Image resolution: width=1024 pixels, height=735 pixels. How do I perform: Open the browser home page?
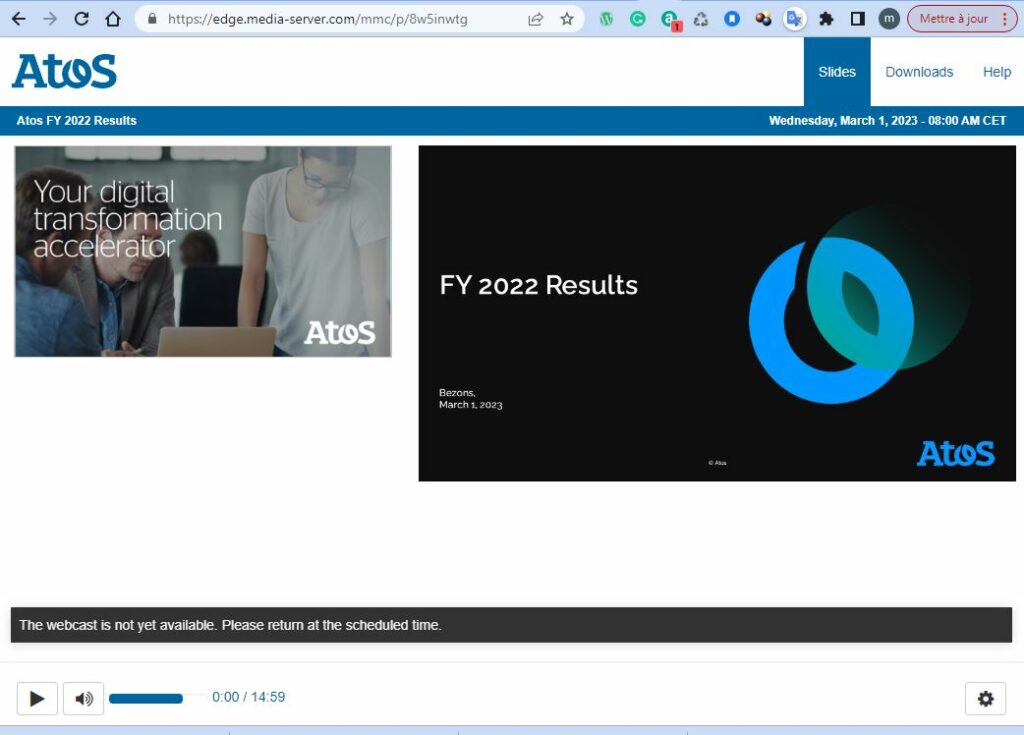pos(113,19)
